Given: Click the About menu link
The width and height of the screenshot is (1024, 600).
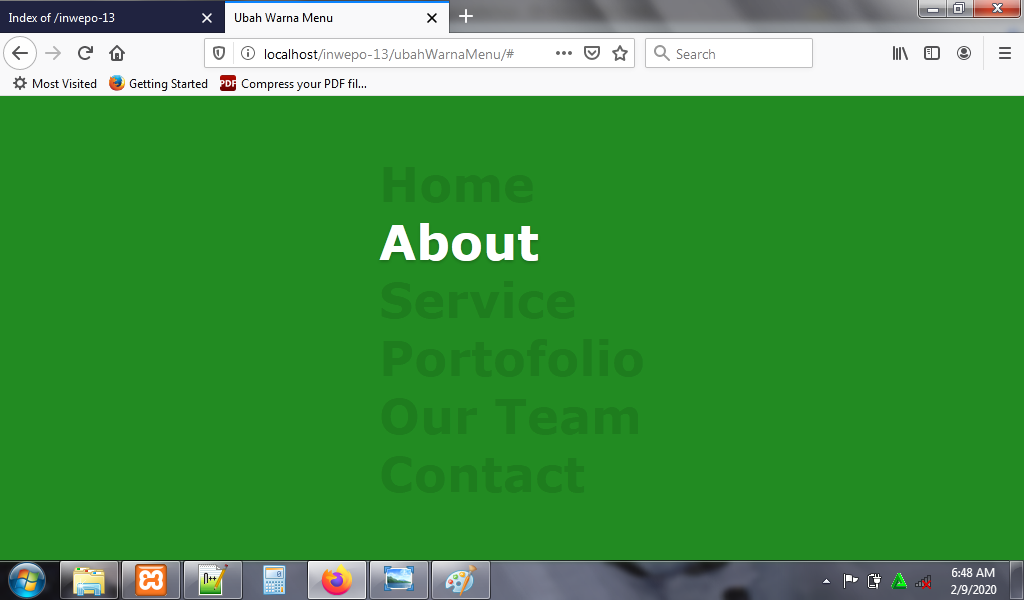Looking at the screenshot, I should (x=459, y=243).
